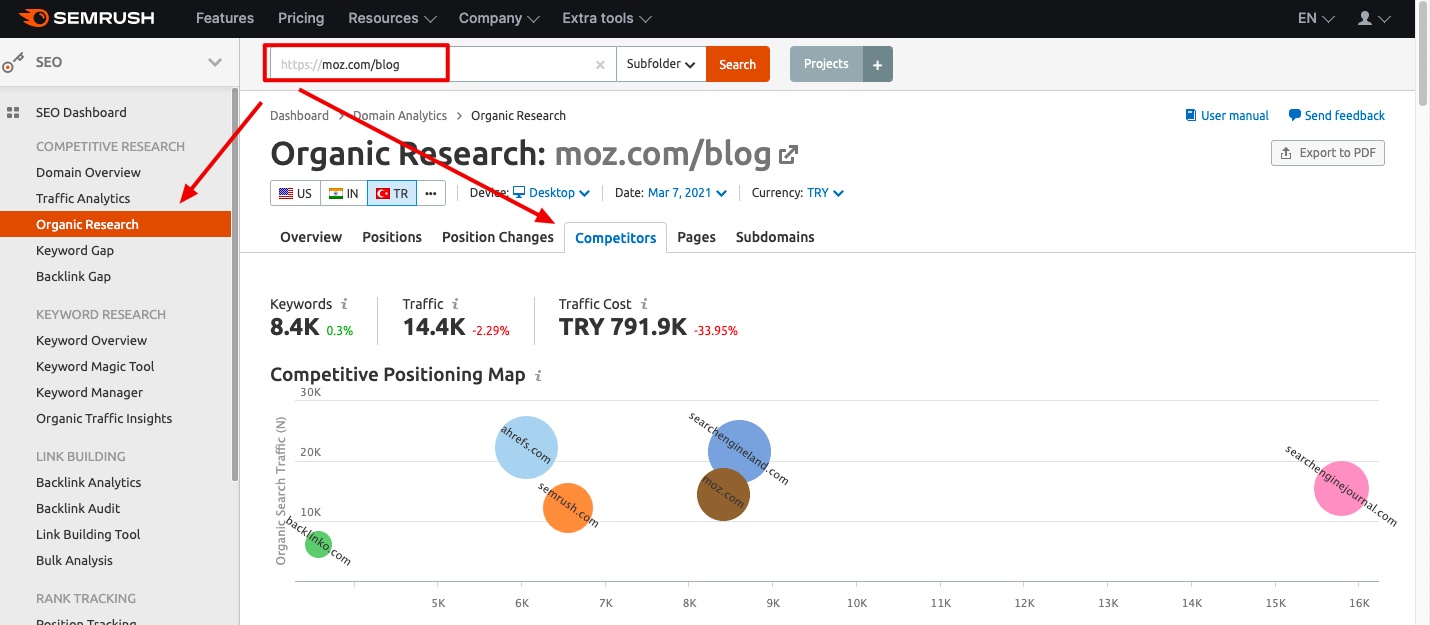Open Pricing in top navigation
Screen dimensions: 1430x625
click(x=301, y=18)
